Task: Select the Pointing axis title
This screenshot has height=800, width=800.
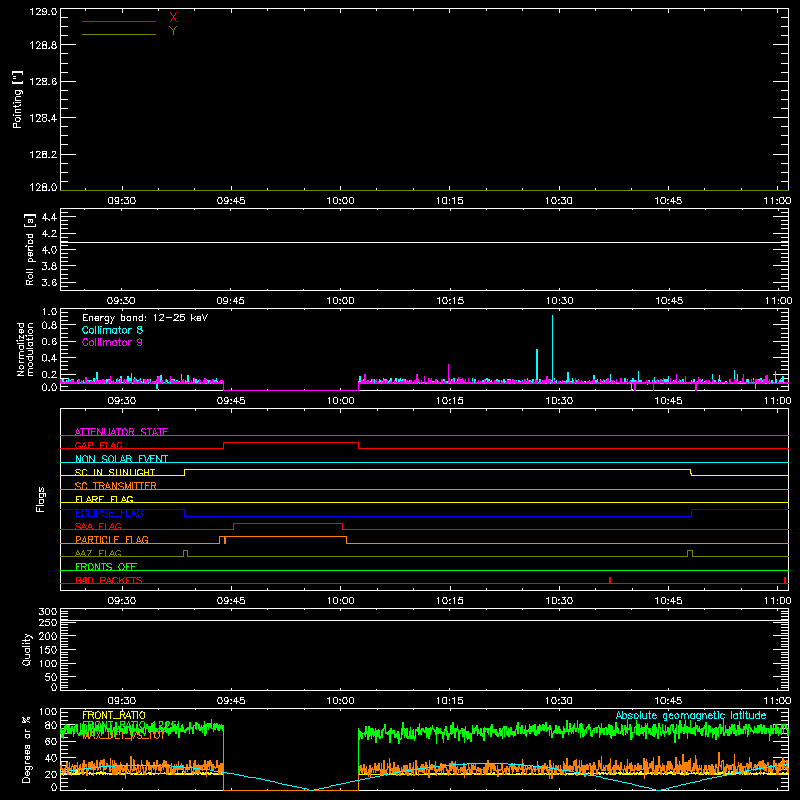Action: 18,99
